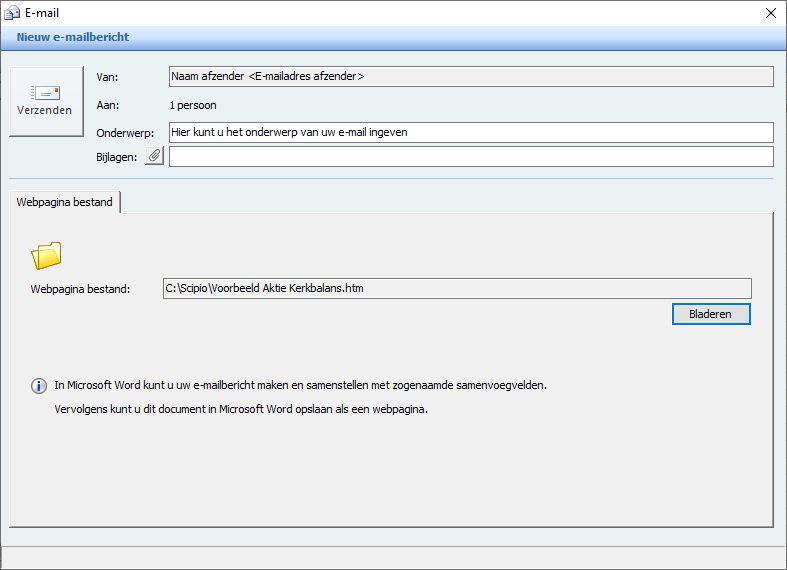Screen dimensions: 787x570
Task: Click the Webpagina bestand path field
Action: (457, 289)
